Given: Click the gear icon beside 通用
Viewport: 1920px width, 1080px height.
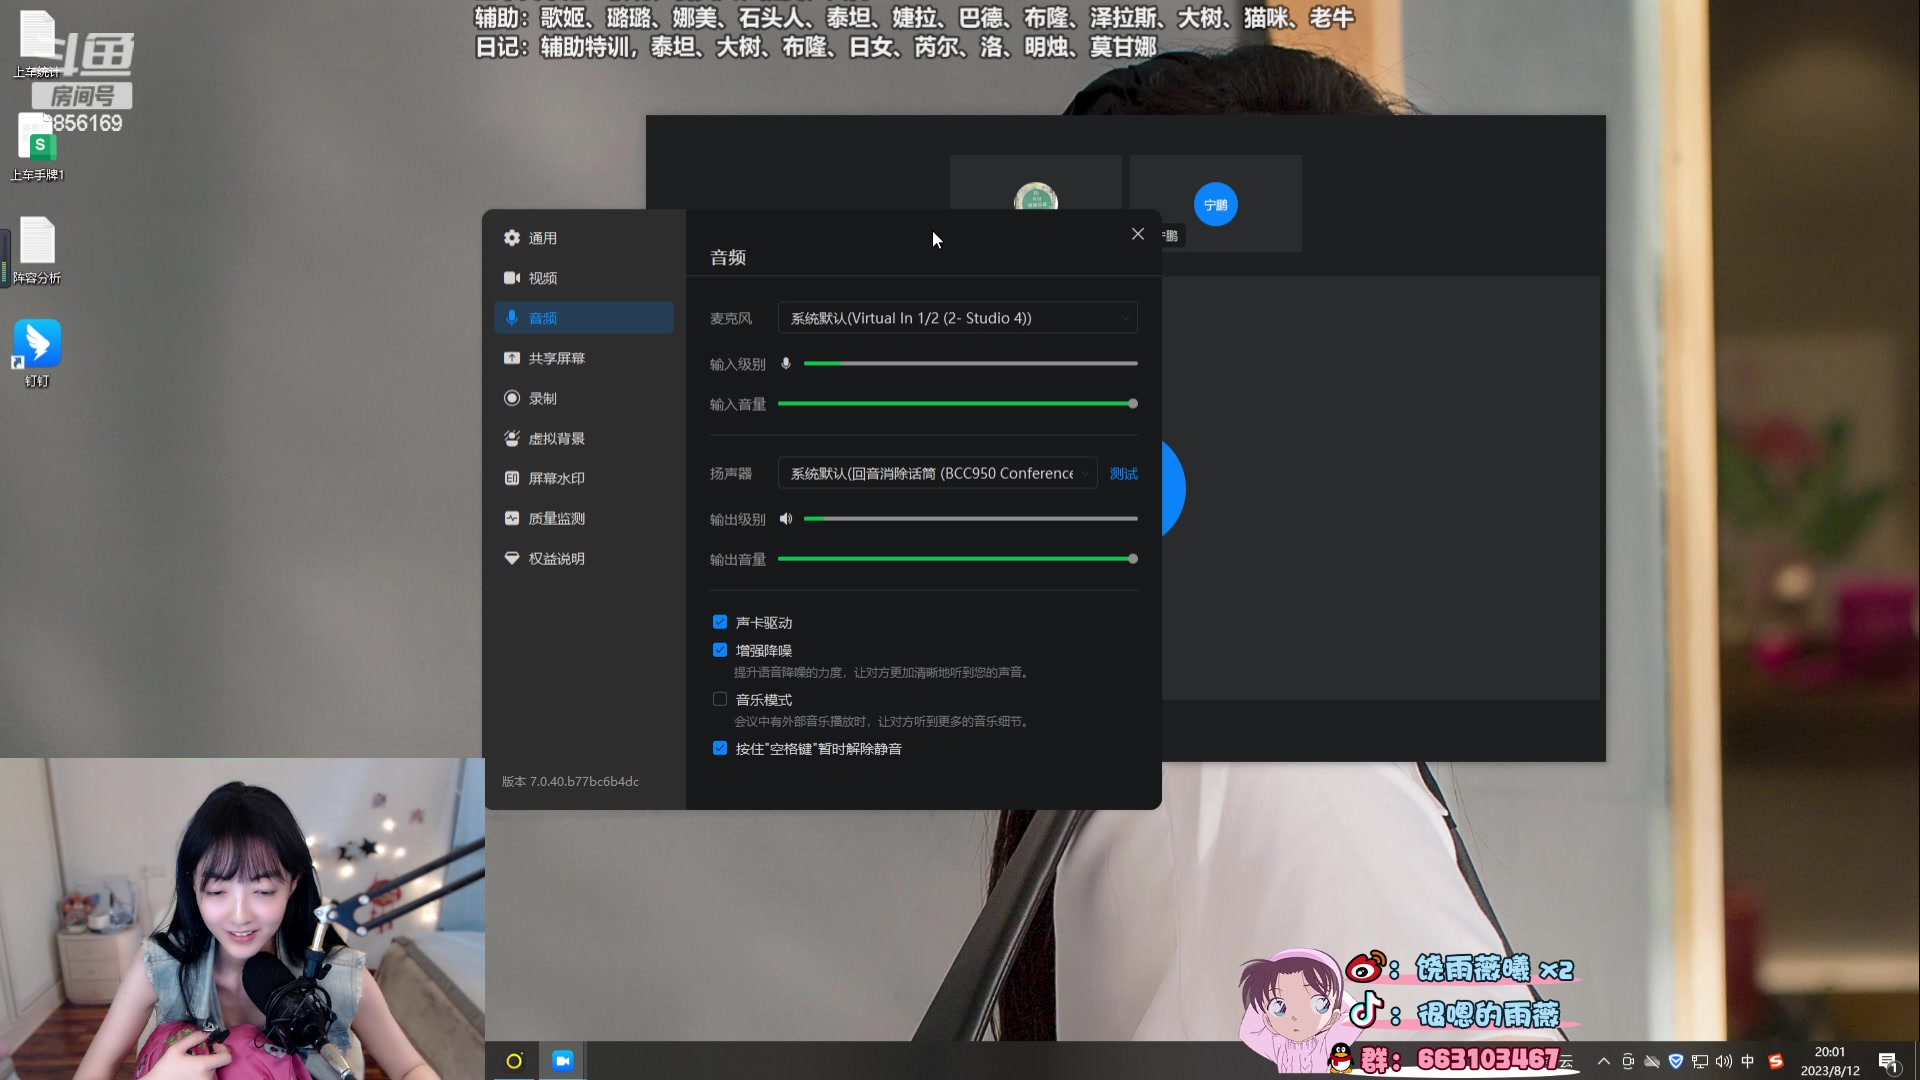Looking at the screenshot, I should [512, 238].
